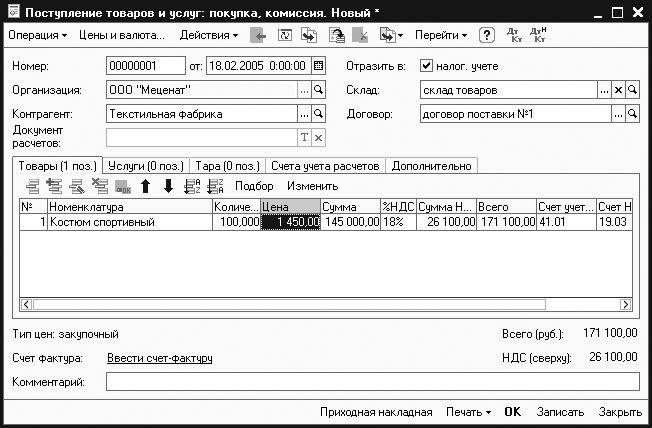Open the Перейти dropdown menu
Viewport: 652px width, 428px height.
pos(441,35)
